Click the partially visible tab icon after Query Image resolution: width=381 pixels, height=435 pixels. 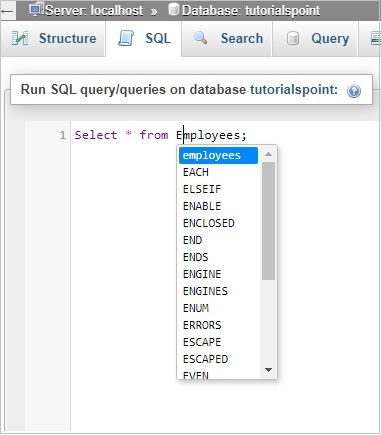pos(376,38)
